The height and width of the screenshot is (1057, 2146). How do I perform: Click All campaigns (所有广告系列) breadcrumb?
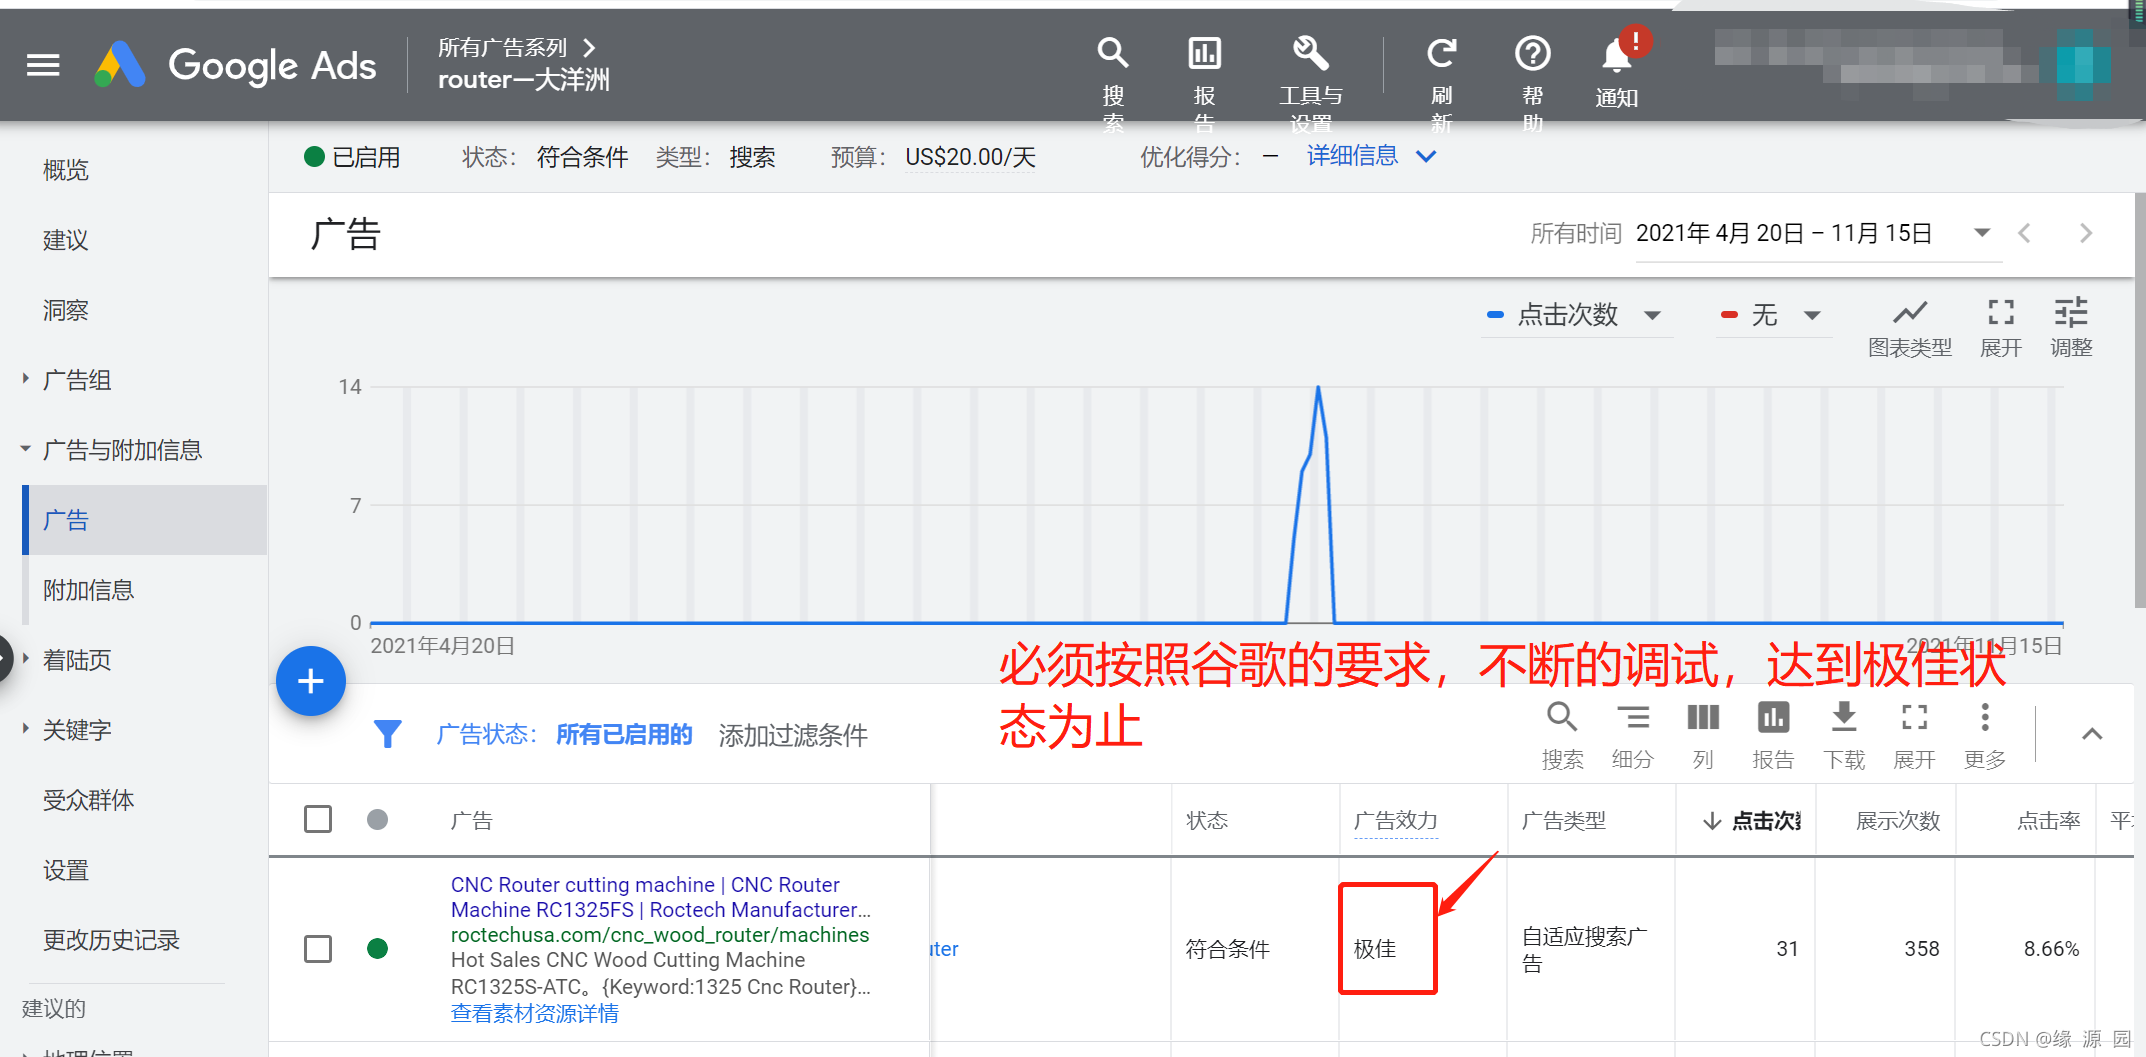(x=502, y=47)
